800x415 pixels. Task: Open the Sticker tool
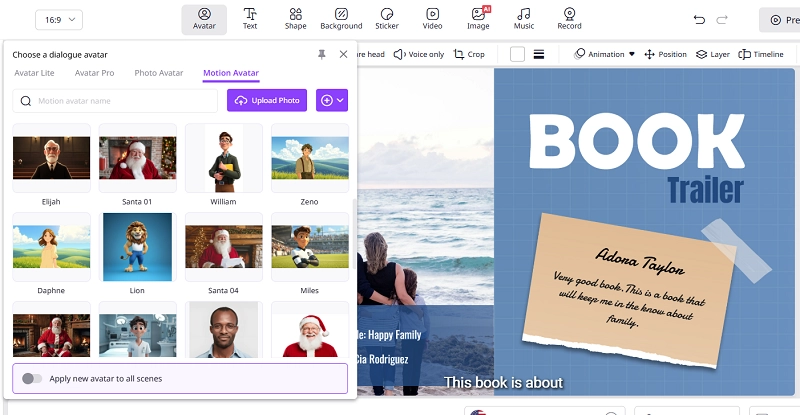point(387,19)
